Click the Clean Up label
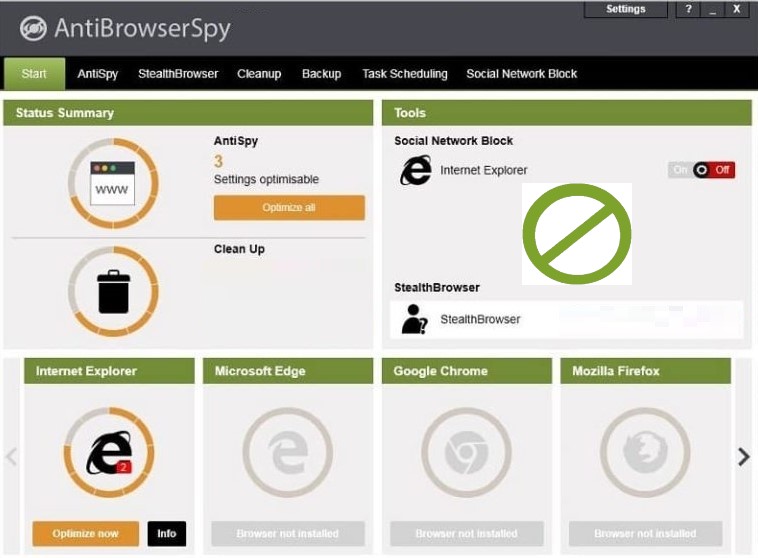758x558 pixels. (239, 250)
